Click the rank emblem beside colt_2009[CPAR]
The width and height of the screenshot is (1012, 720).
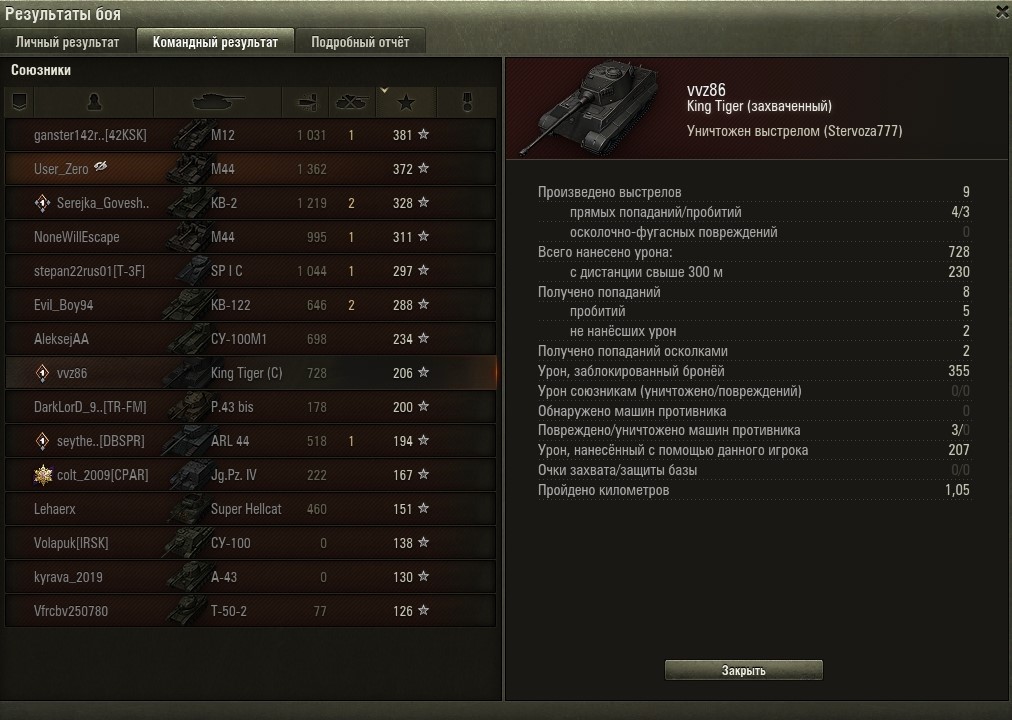coord(43,475)
